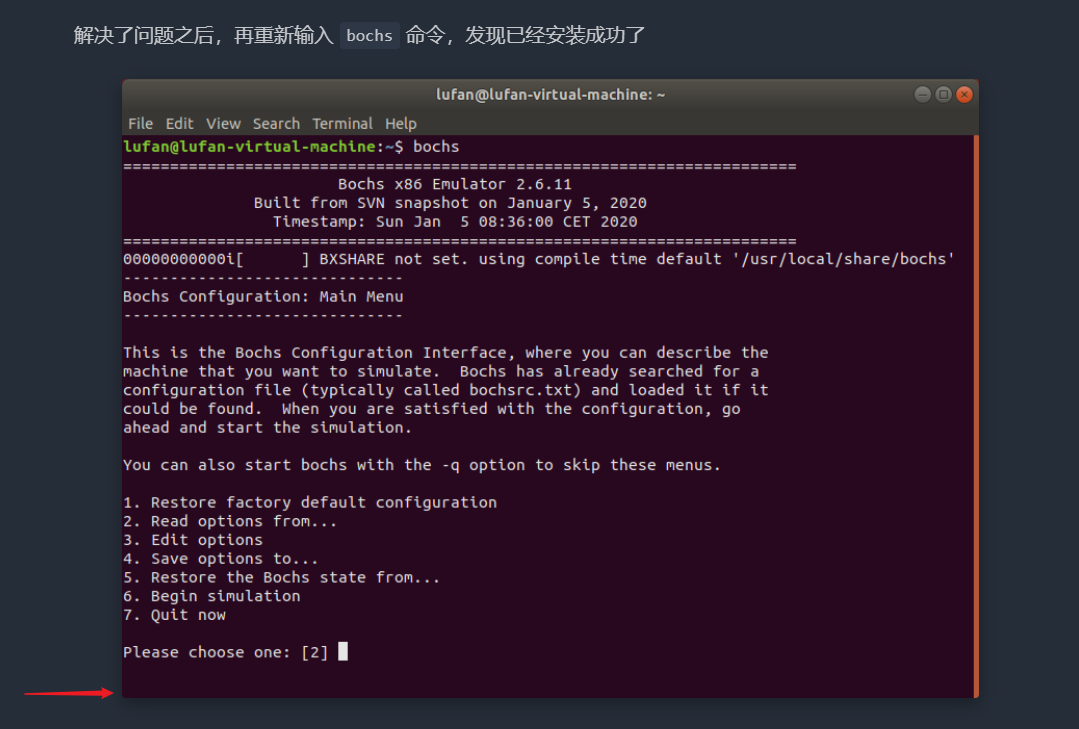
Task: Click the inline 'bochs' code label above
Action: [x=369, y=36]
